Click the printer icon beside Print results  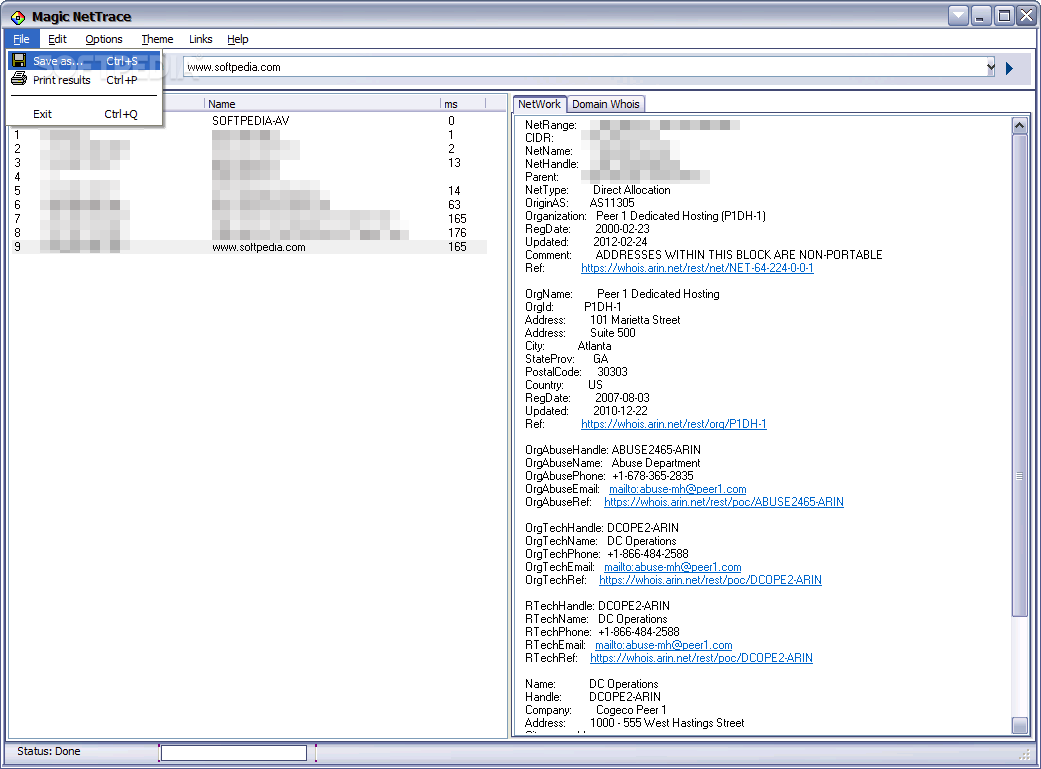point(19,79)
